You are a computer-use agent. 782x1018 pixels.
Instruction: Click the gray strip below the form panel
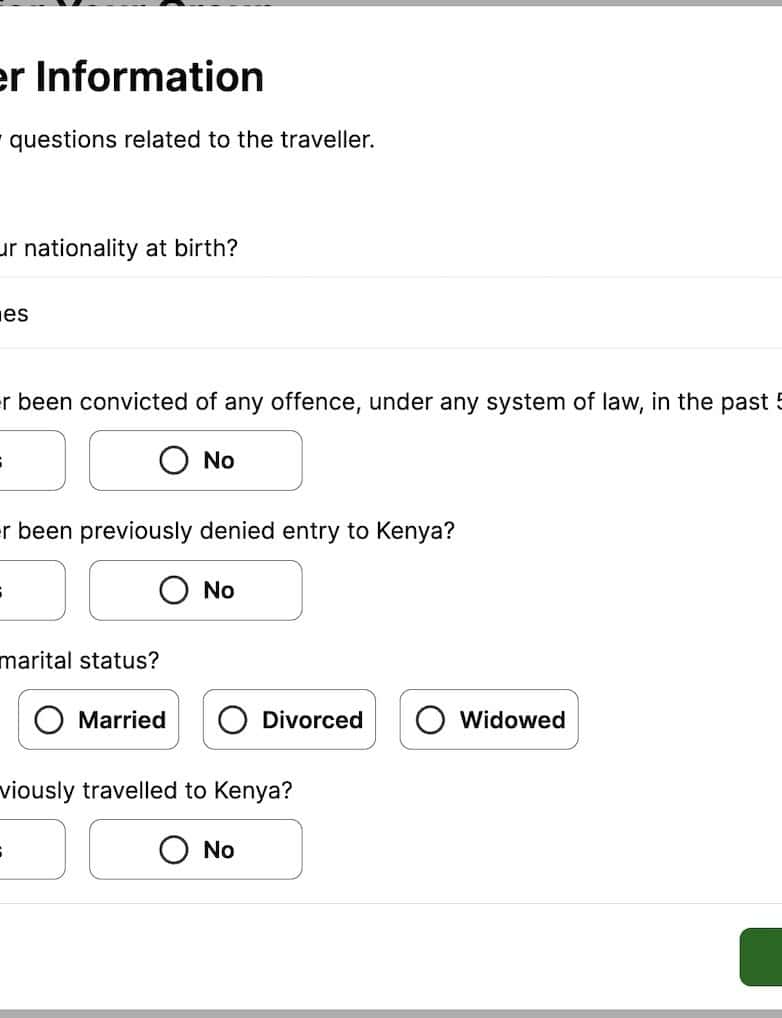coord(390,1013)
